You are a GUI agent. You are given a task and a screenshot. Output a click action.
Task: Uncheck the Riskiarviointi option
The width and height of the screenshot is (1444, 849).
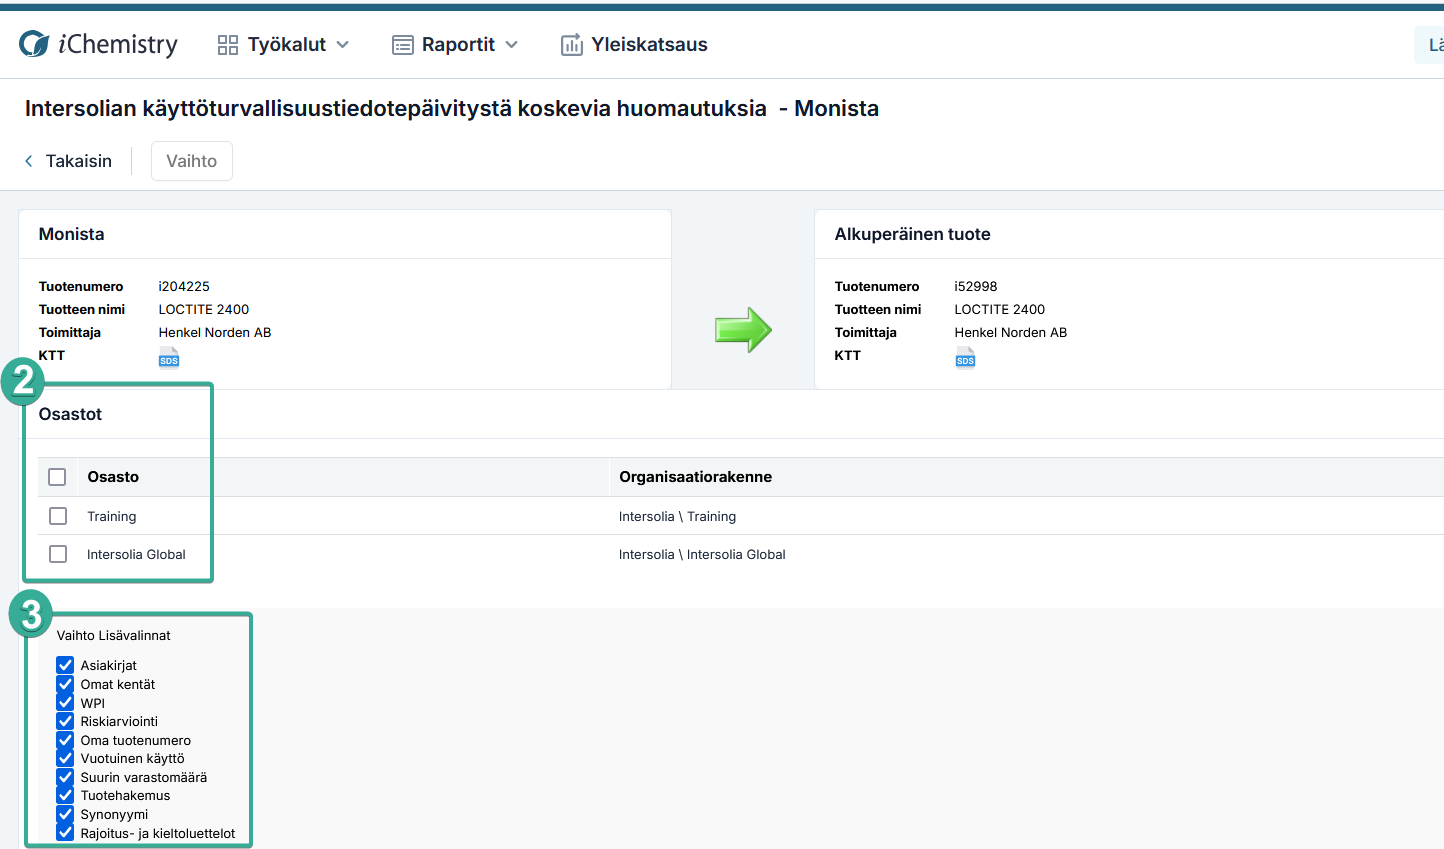65,721
